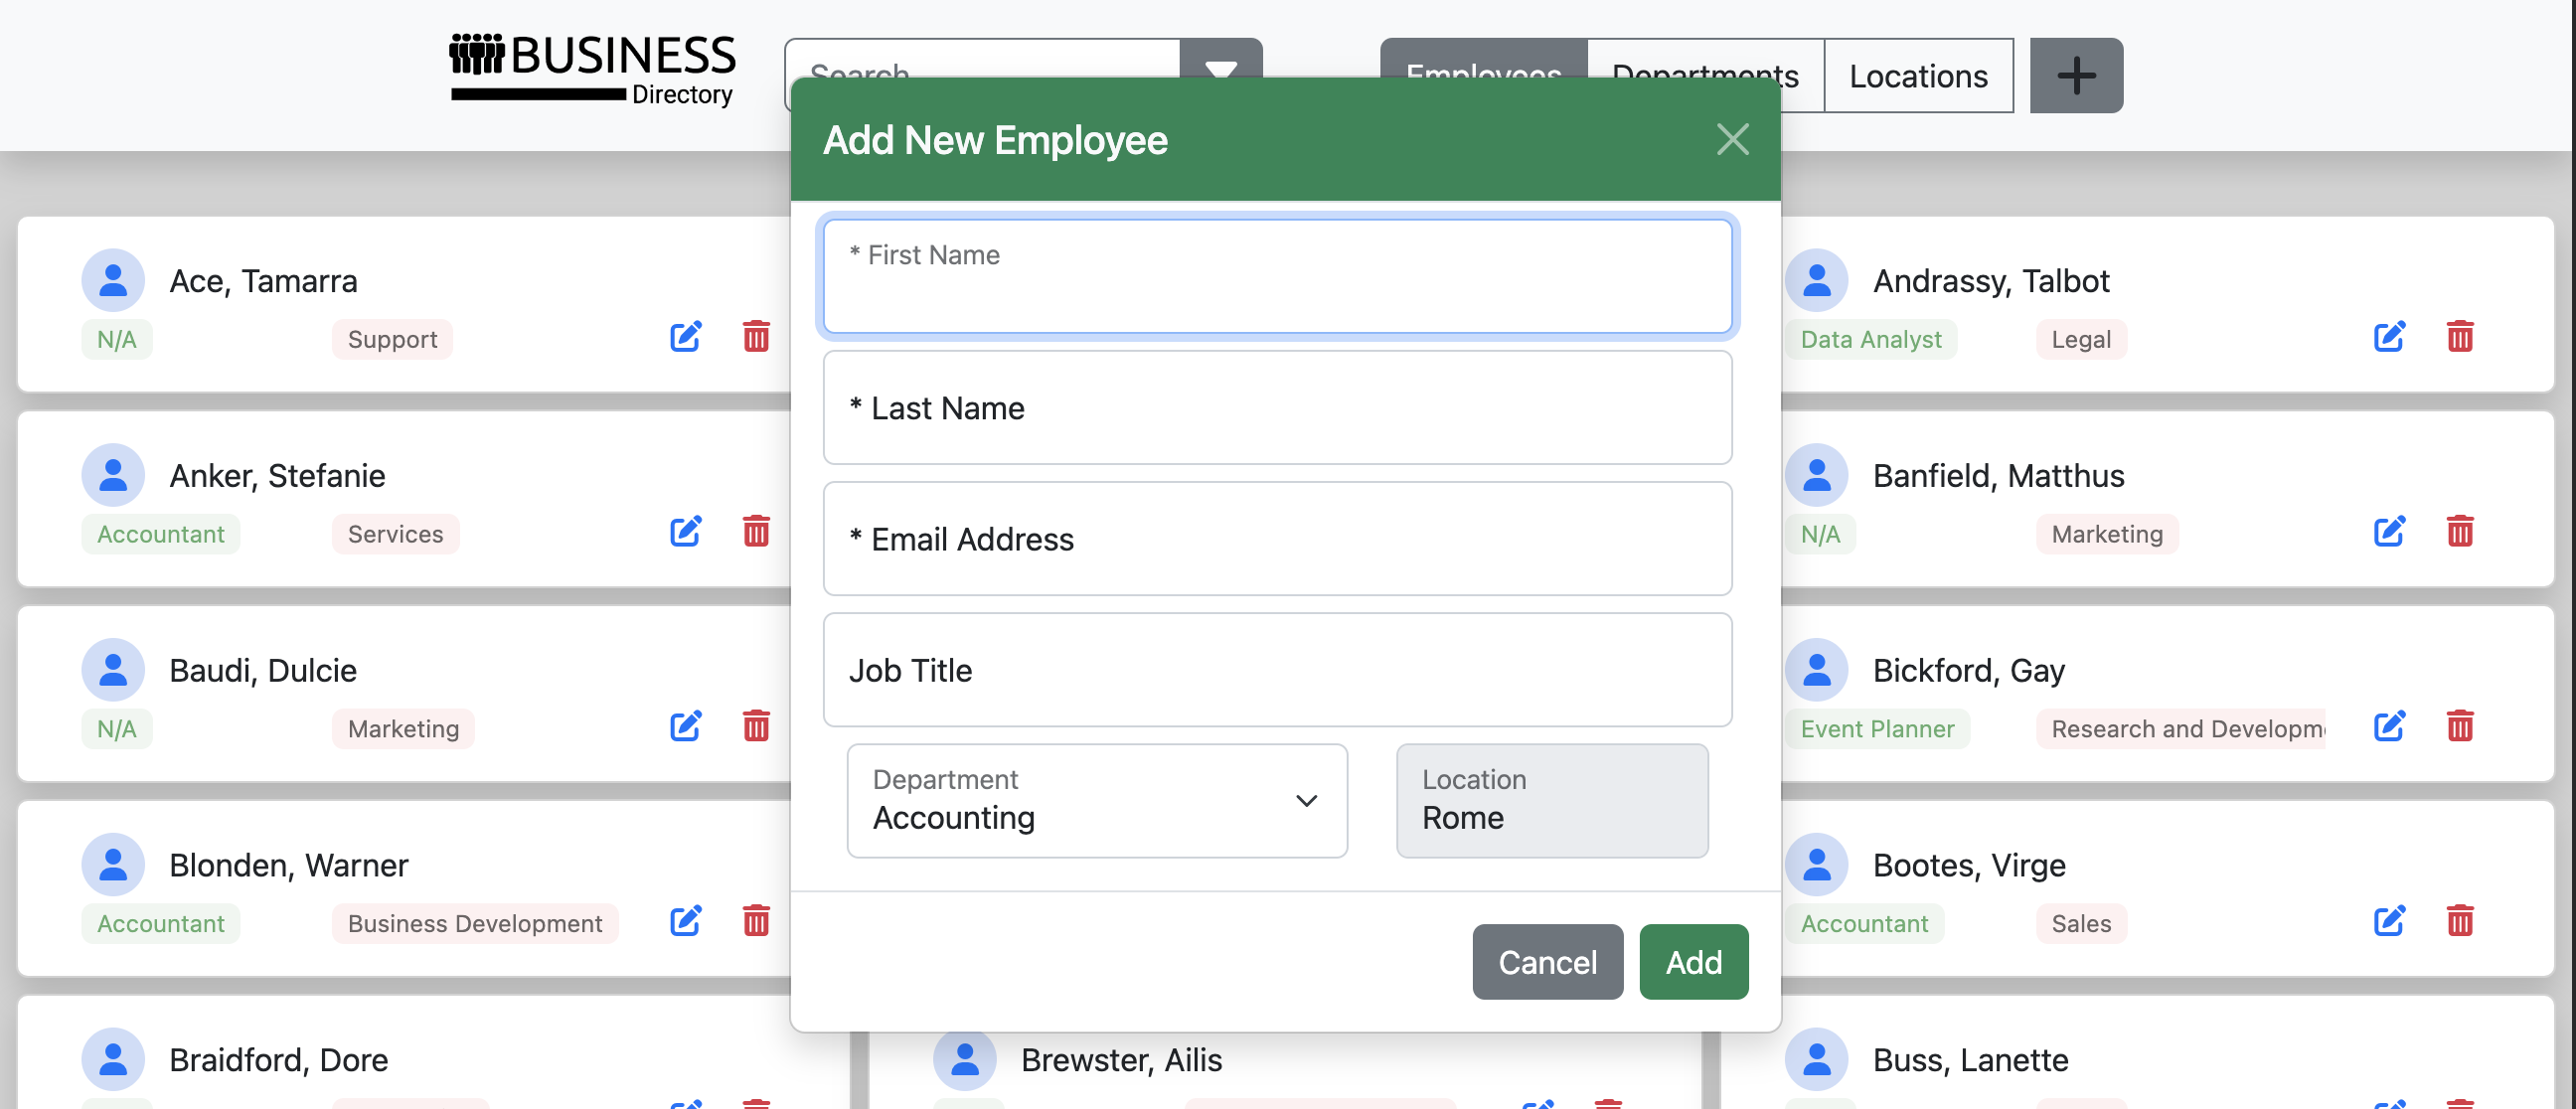Open the Department dropdown showing Accounting
Image resolution: width=2576 pixels, height=1109 pixels.
(x=1096, y=801)
